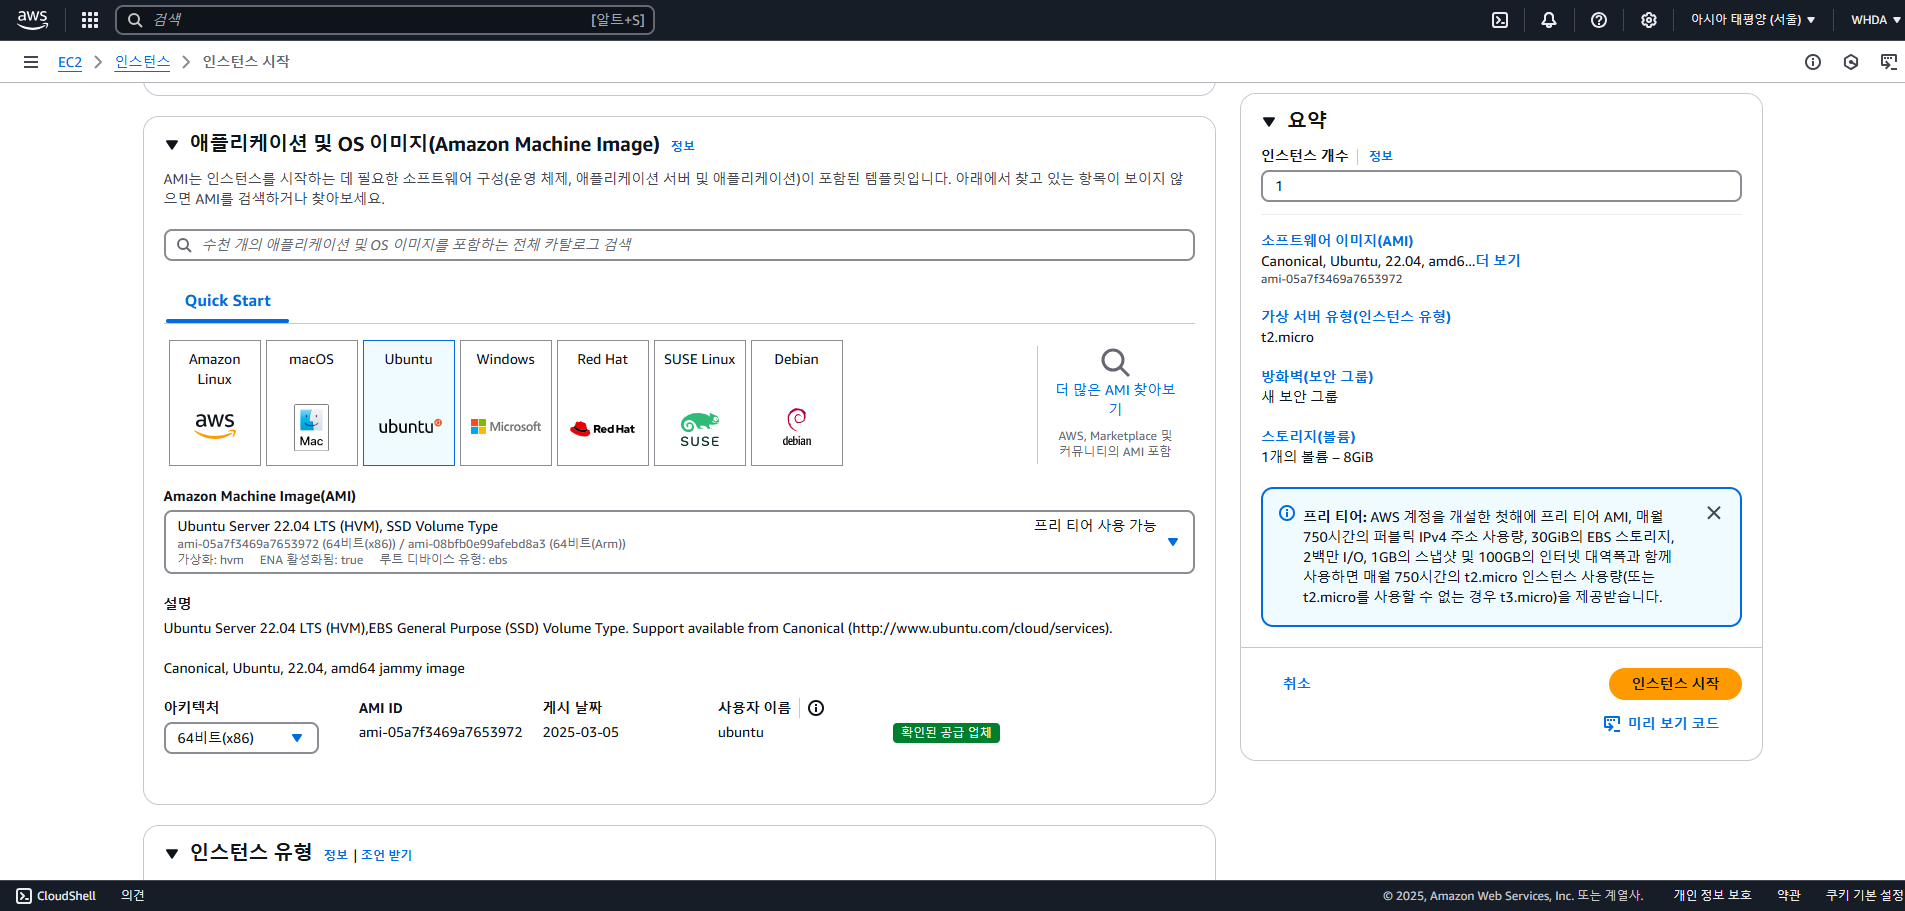
Task: Select the Red Hat AMI tile
Action: tap(603, 403)
